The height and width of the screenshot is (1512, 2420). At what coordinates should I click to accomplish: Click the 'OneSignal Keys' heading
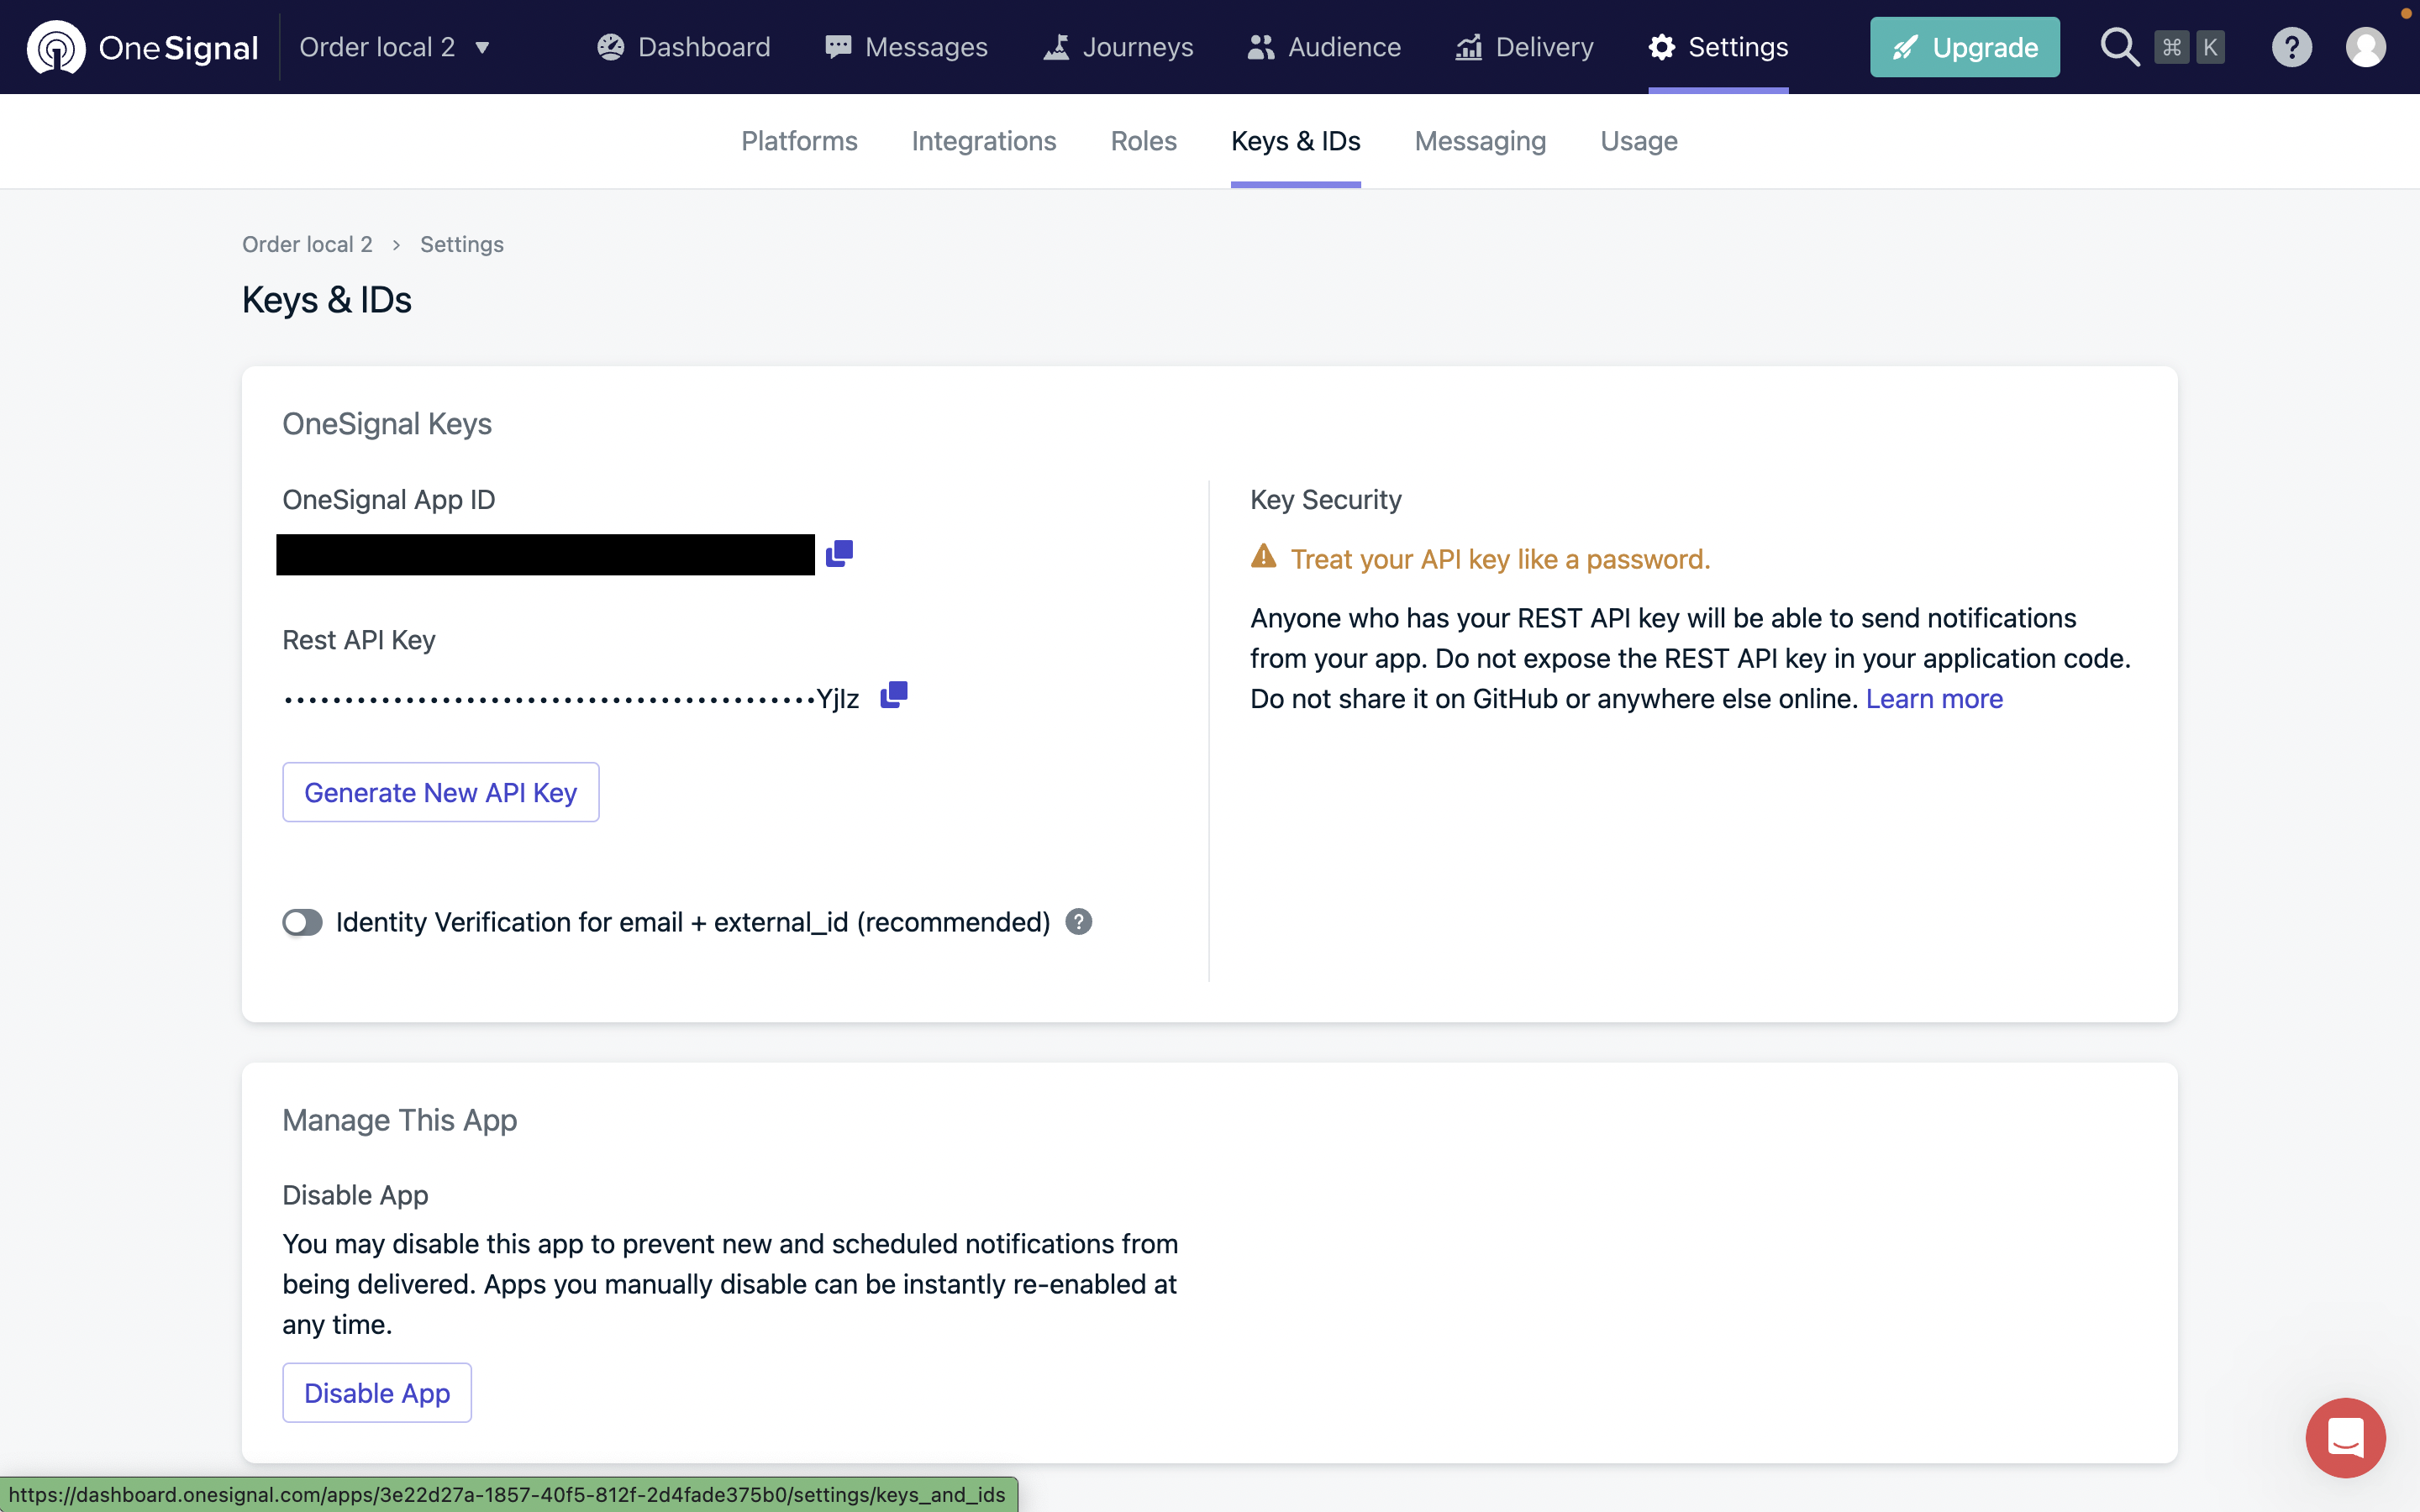[387, 424]
